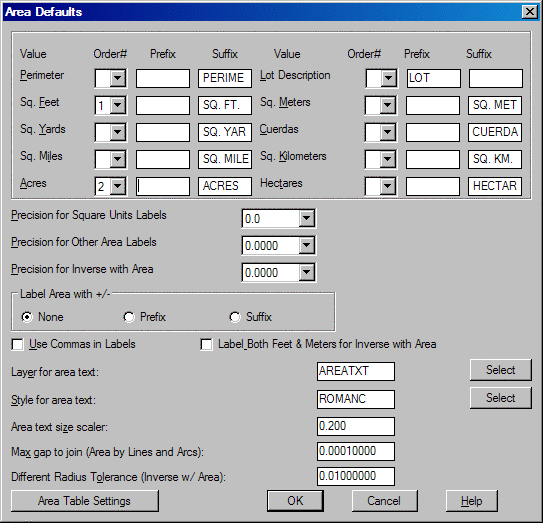Toggle Label Both Feet & Meters checkbox
The width and height of the screenshot is (543, 523).
(x=206, y=345)
